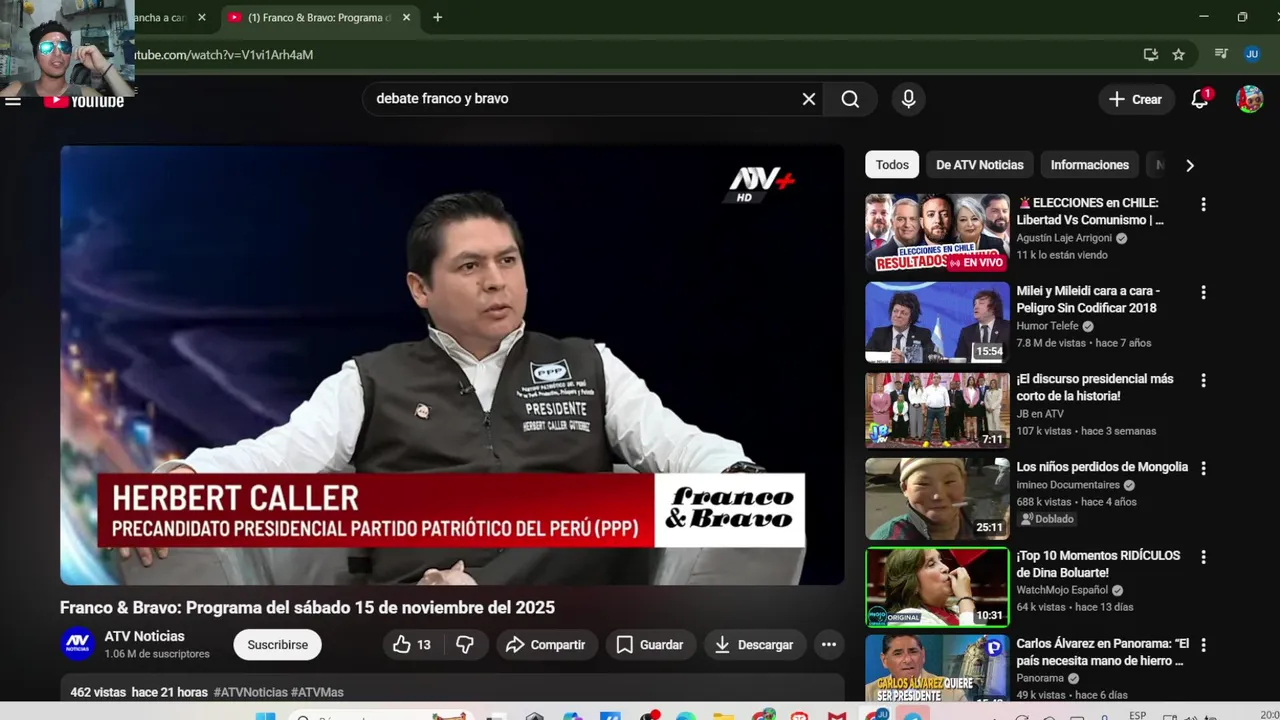Open options for Top 10 Momentos RIDÍCULOS
The image size is (1280, 720).
pos(1203,557)
